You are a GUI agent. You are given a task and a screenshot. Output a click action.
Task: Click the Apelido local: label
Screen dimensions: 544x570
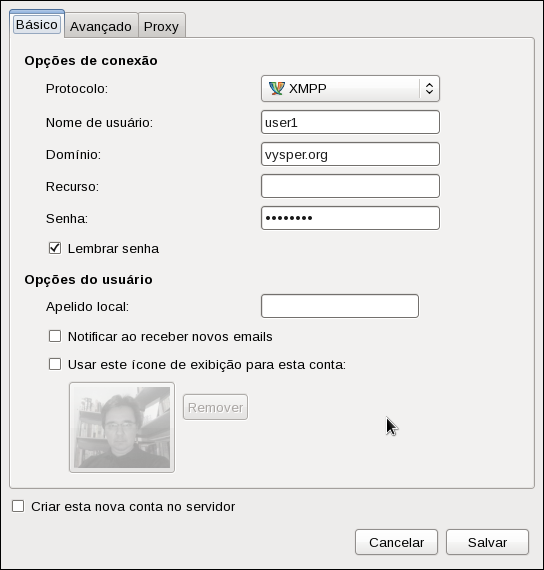87,306
